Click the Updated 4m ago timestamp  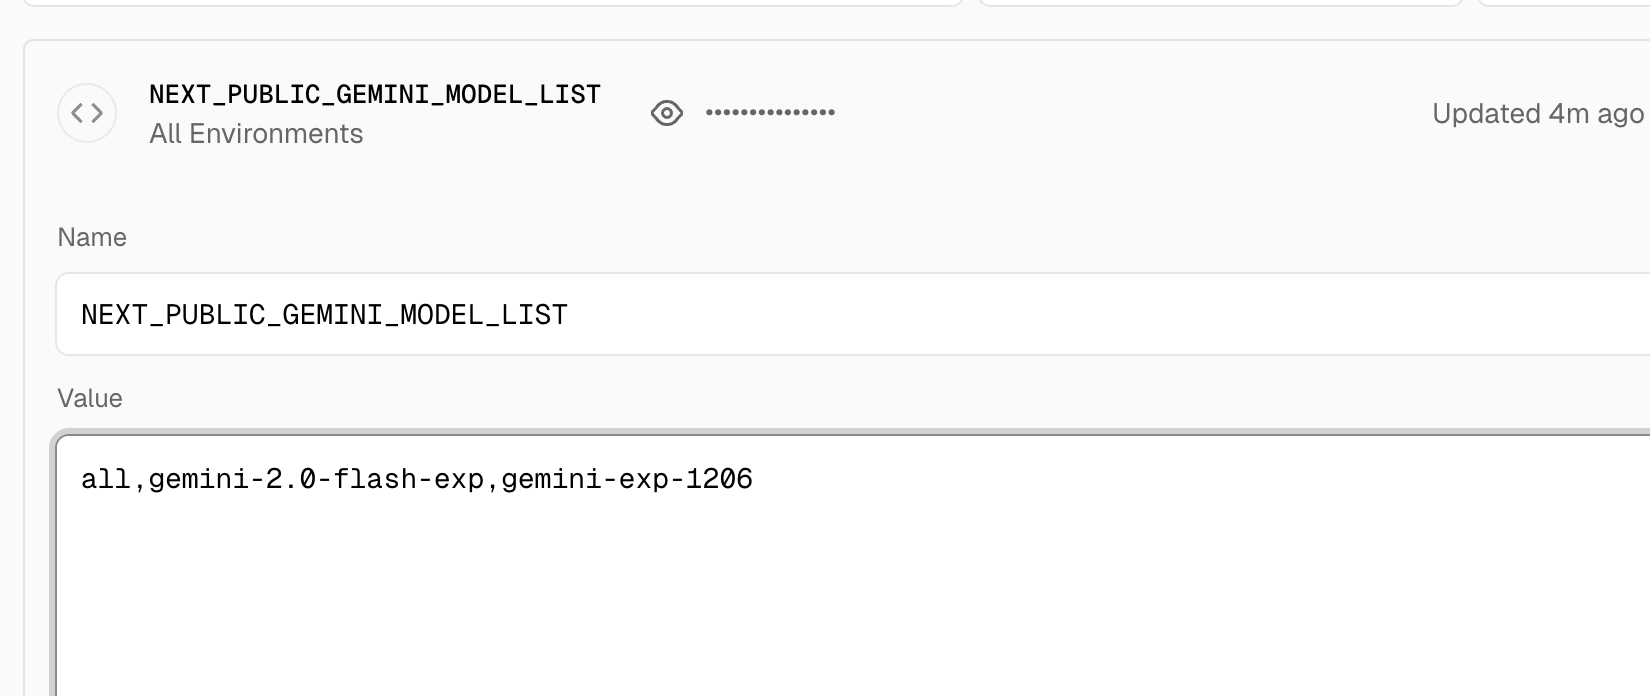click(1538, 114)
